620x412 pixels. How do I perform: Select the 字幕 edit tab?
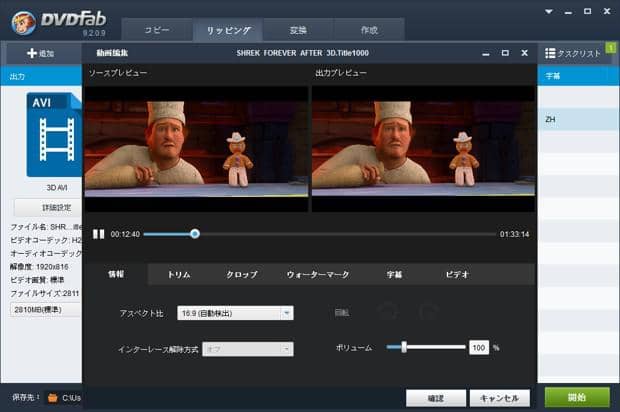394,274
